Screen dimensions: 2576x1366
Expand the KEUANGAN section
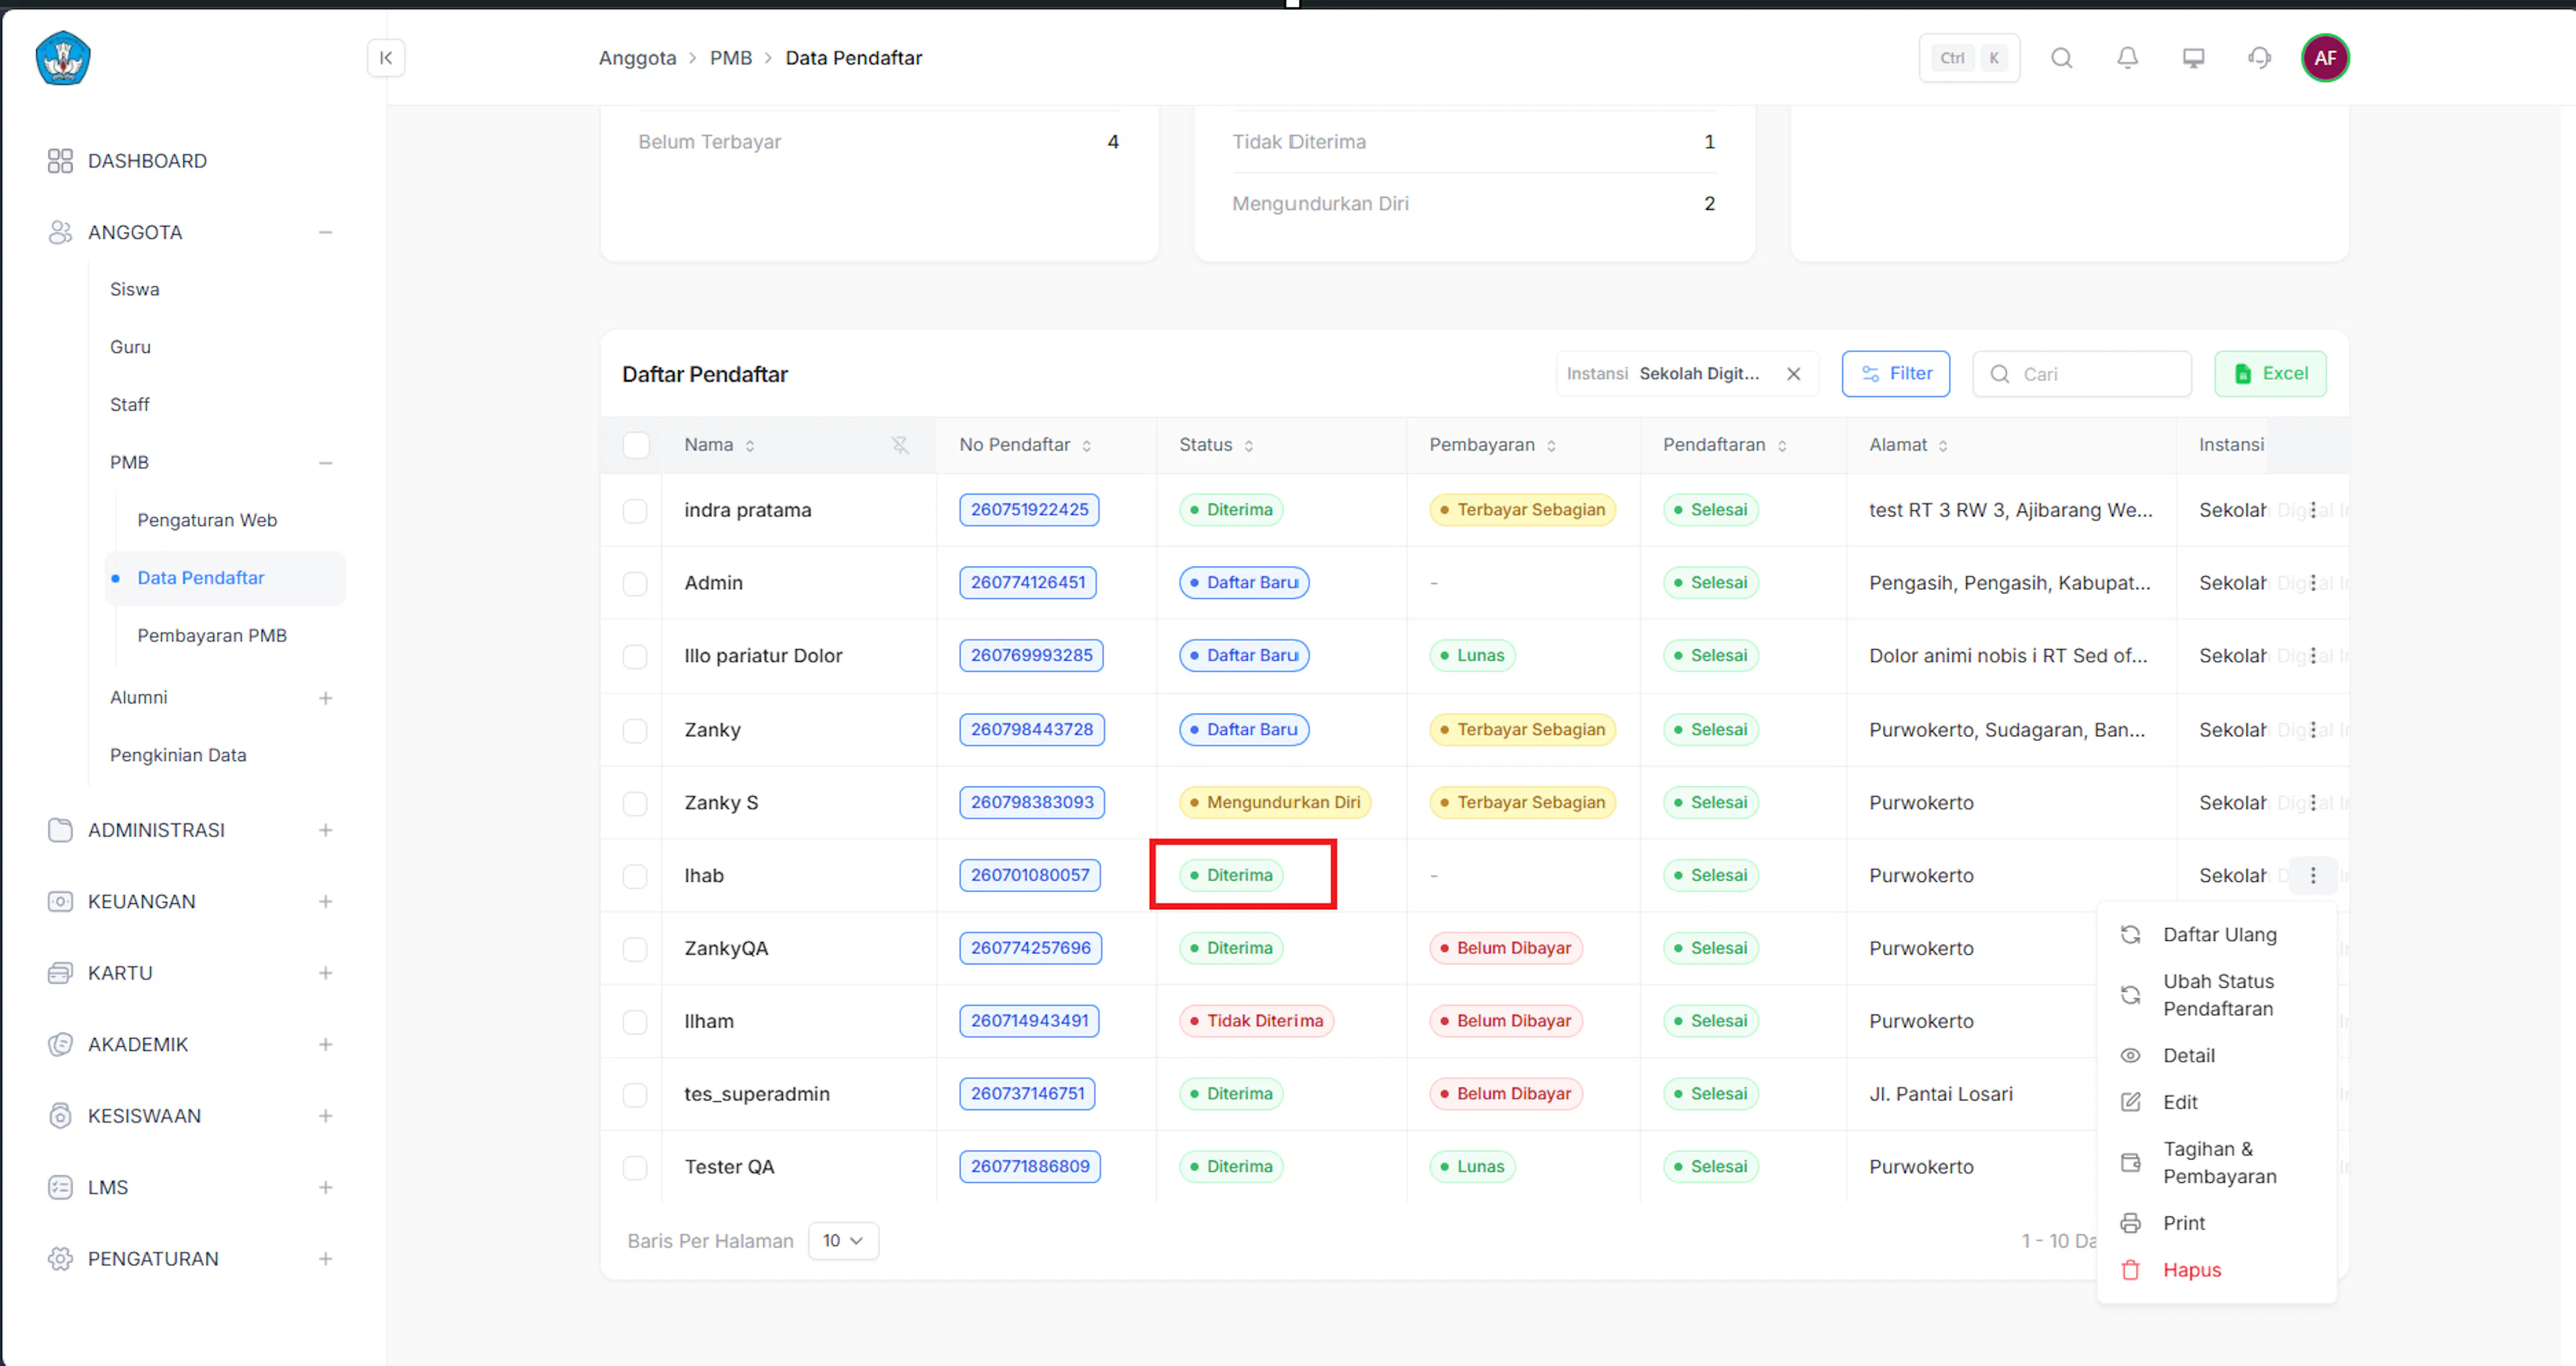[325, 901]
